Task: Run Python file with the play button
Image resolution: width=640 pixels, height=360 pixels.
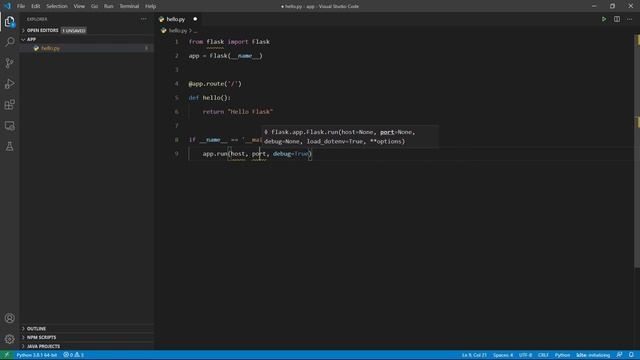Action: (x=604, y=19)
